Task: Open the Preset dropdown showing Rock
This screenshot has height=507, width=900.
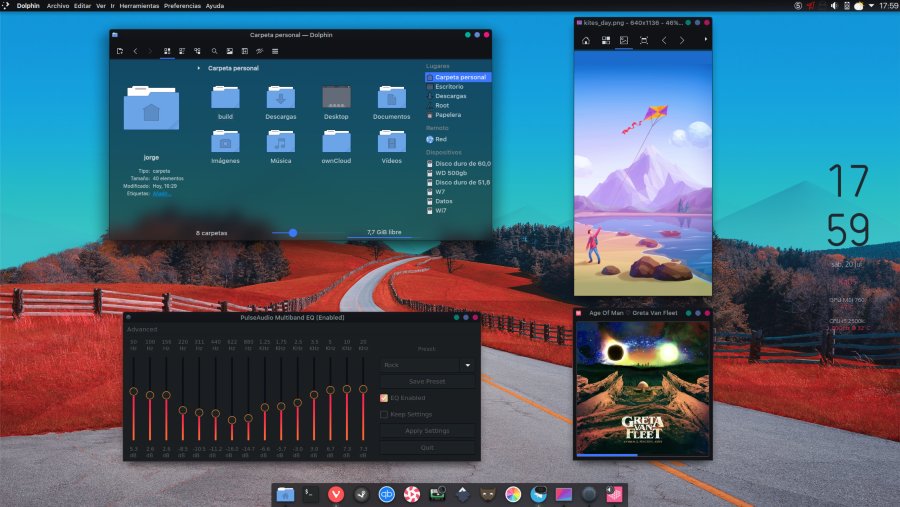Action: click(428, 365)
